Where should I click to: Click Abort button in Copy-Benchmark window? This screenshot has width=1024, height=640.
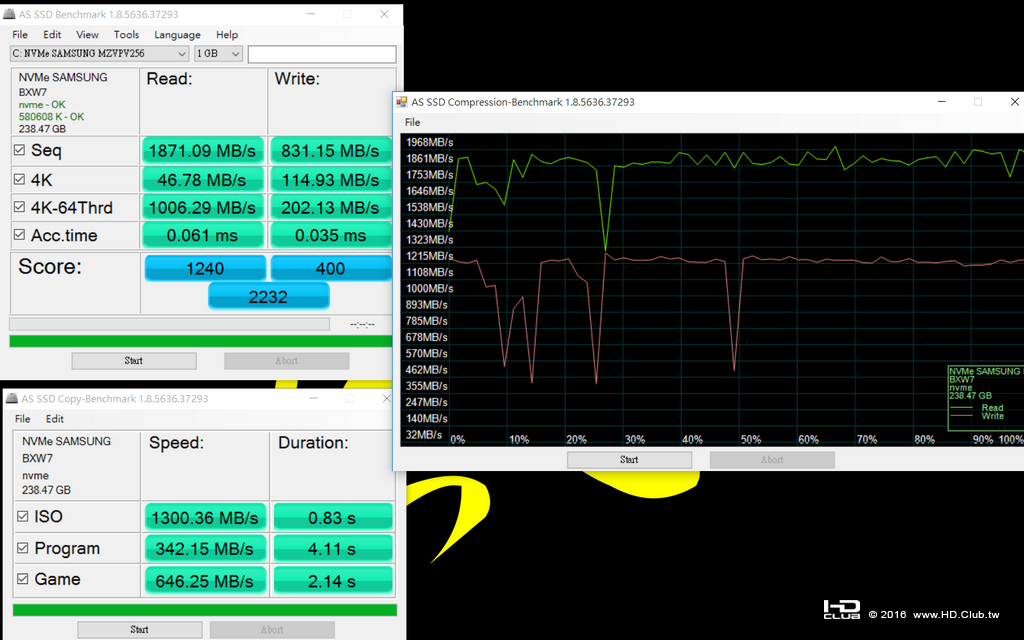(x=272, y=630)
